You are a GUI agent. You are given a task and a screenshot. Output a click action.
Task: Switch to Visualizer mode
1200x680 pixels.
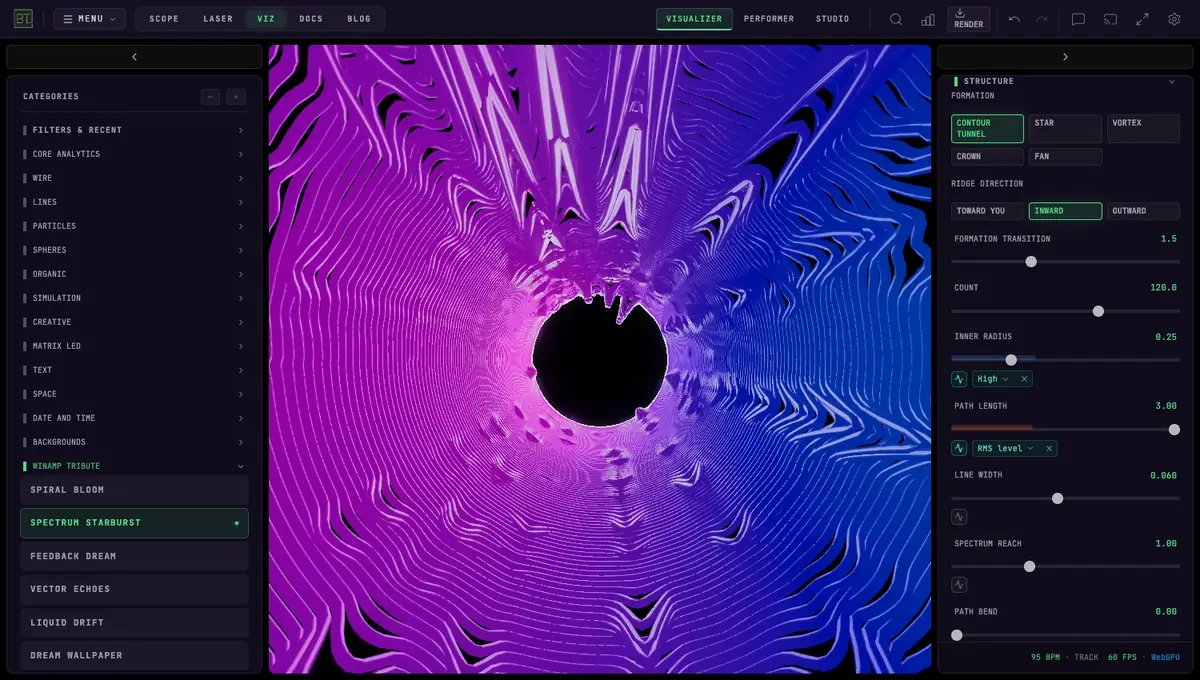tap(694, 19)
